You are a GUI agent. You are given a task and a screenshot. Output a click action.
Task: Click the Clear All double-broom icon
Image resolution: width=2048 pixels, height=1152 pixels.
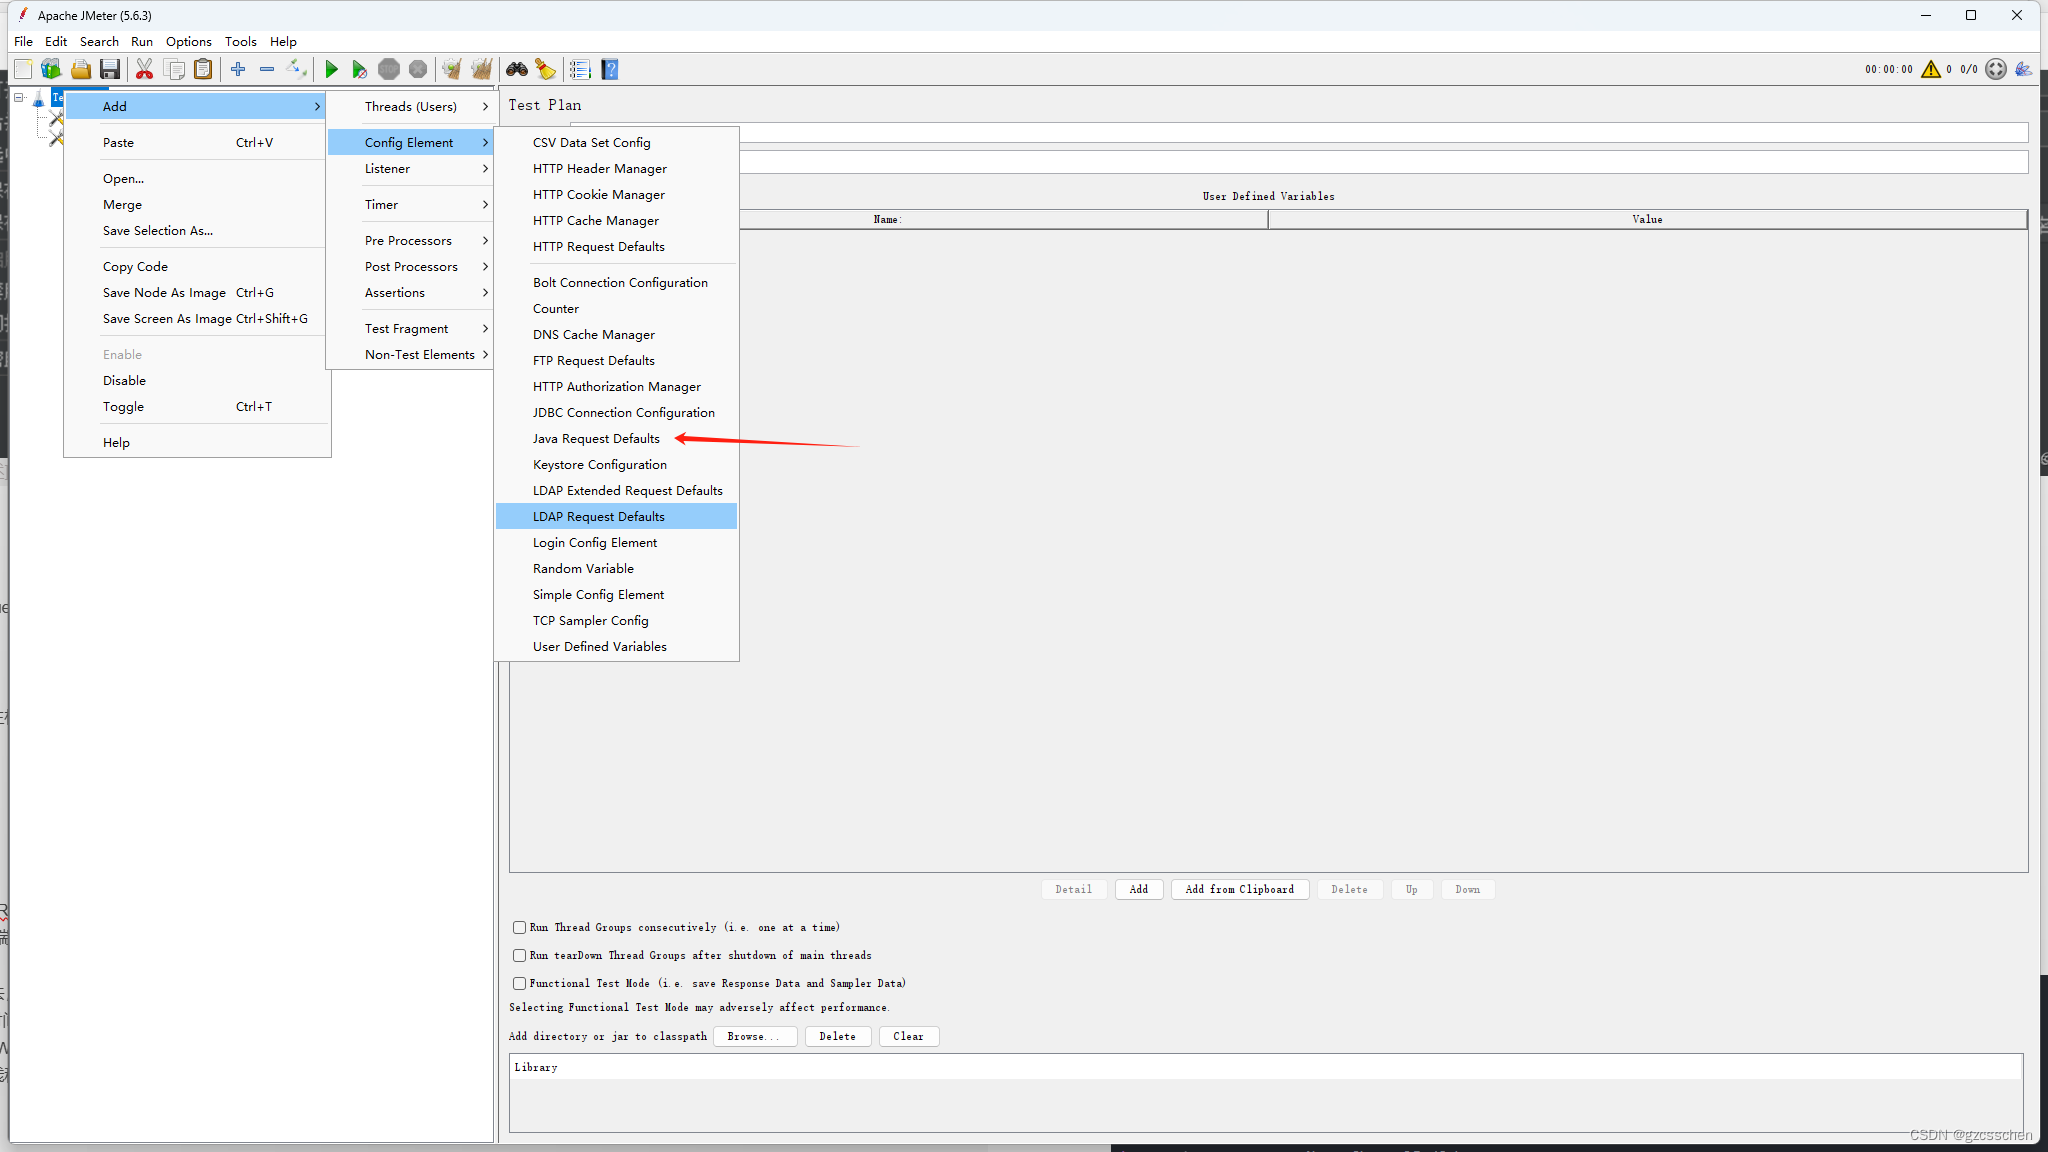[482, 69]
